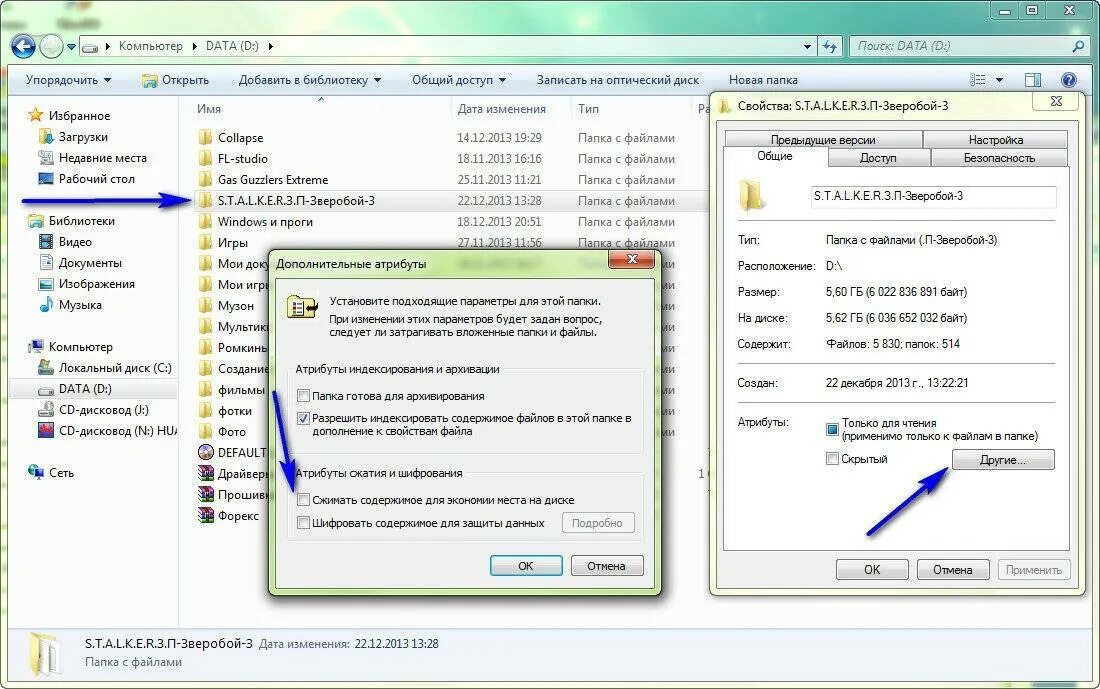Open the view options dropdown arrow
The image size is (1100, 689).
pos(999,80)
